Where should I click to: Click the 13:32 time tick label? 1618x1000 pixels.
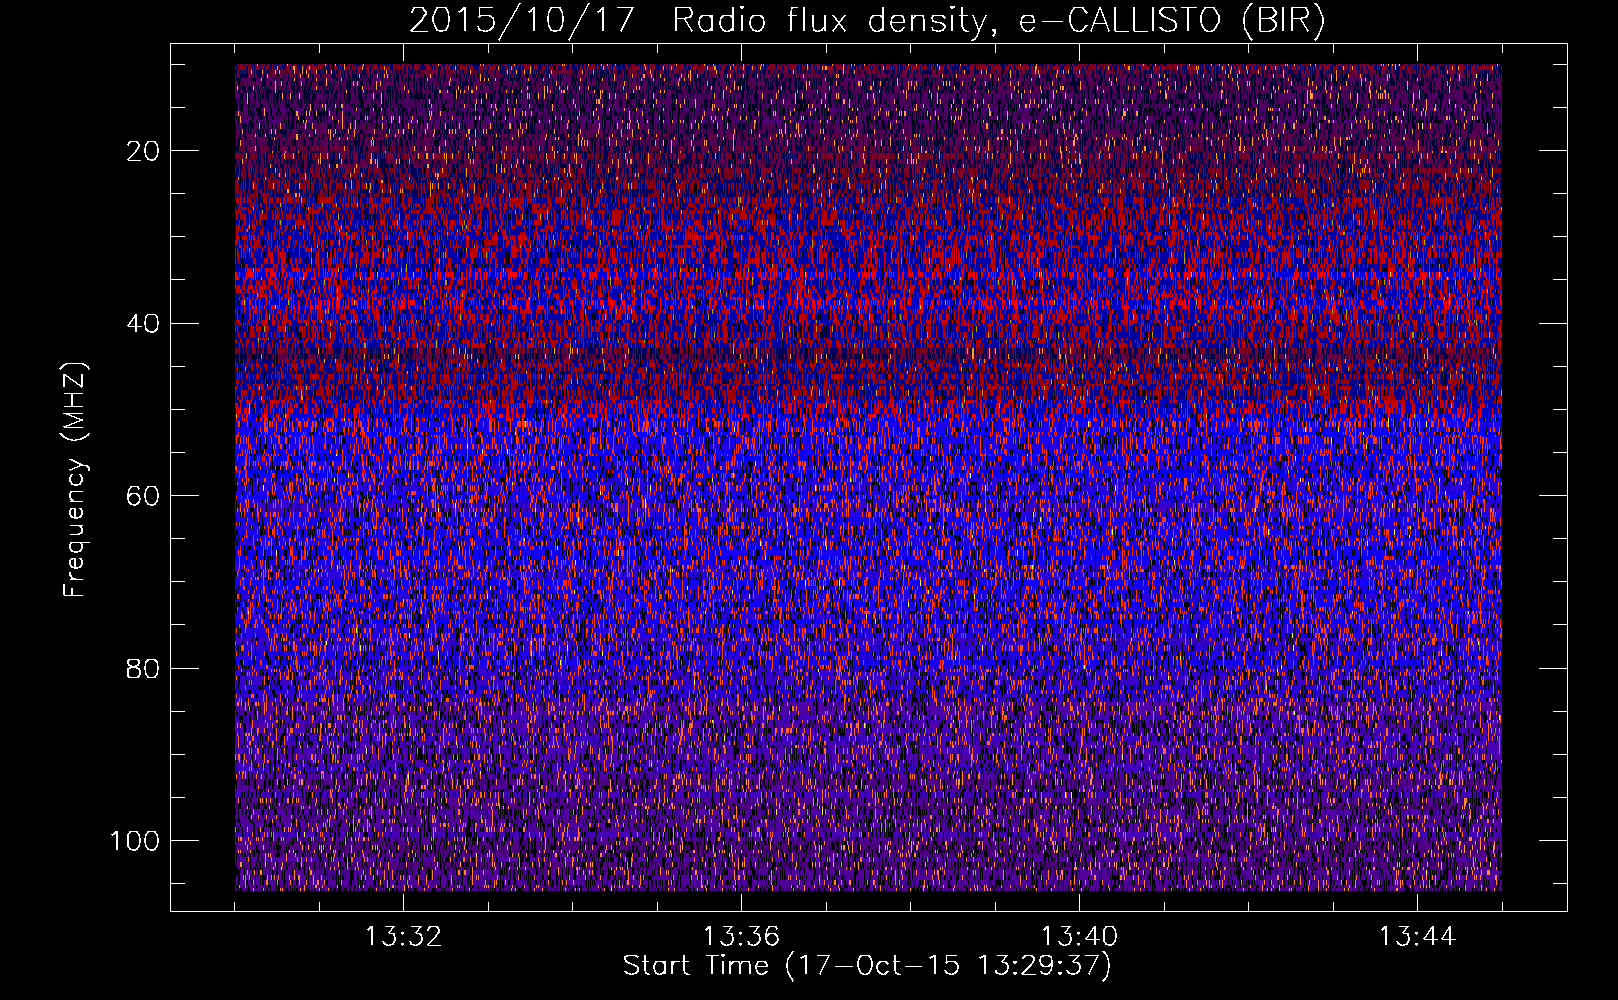click(403, 937)
